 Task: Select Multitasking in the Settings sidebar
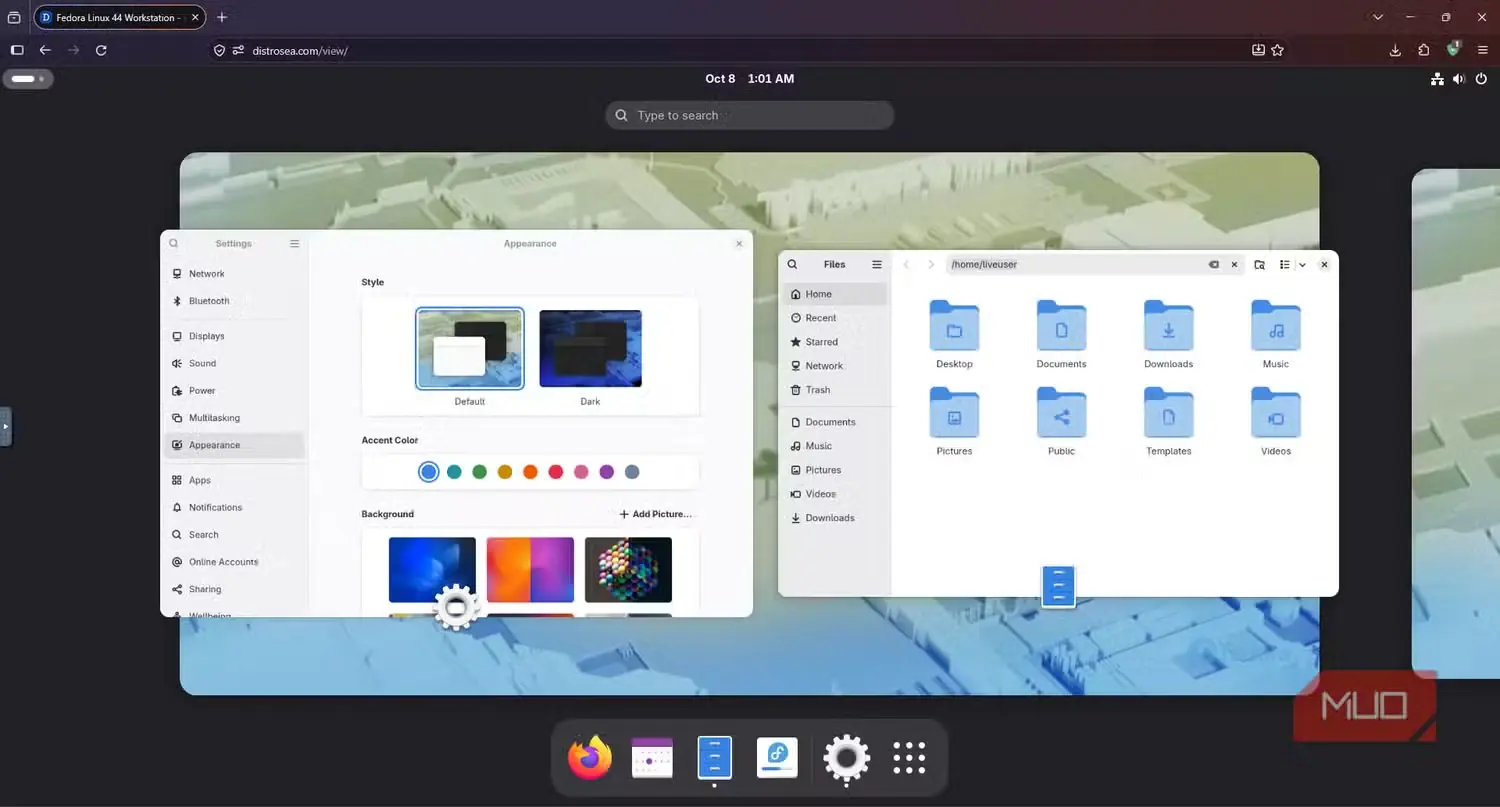click(x=234, y=418)
